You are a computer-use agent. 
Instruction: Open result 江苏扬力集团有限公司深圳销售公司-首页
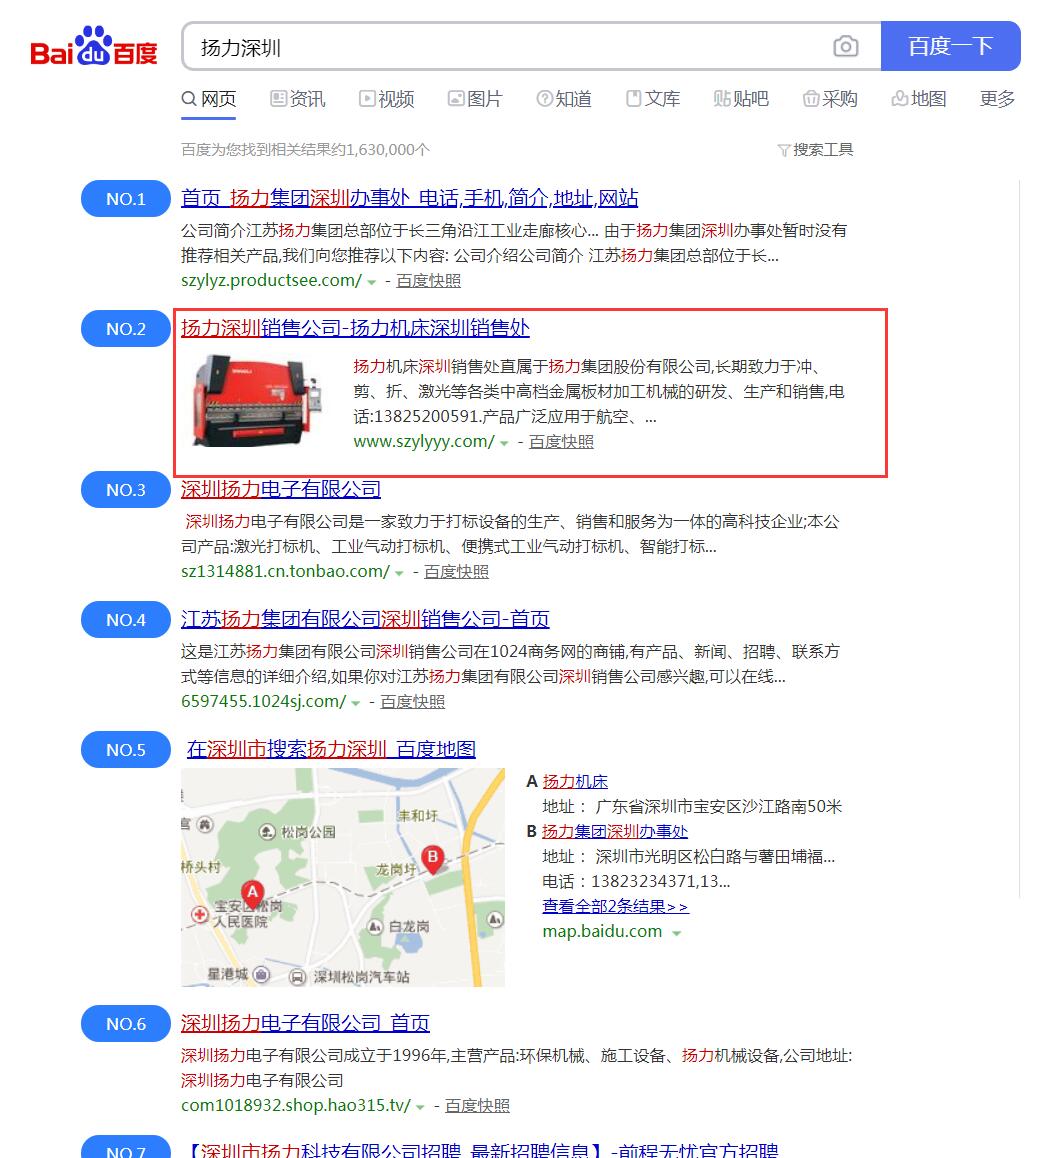click(365, 619)
